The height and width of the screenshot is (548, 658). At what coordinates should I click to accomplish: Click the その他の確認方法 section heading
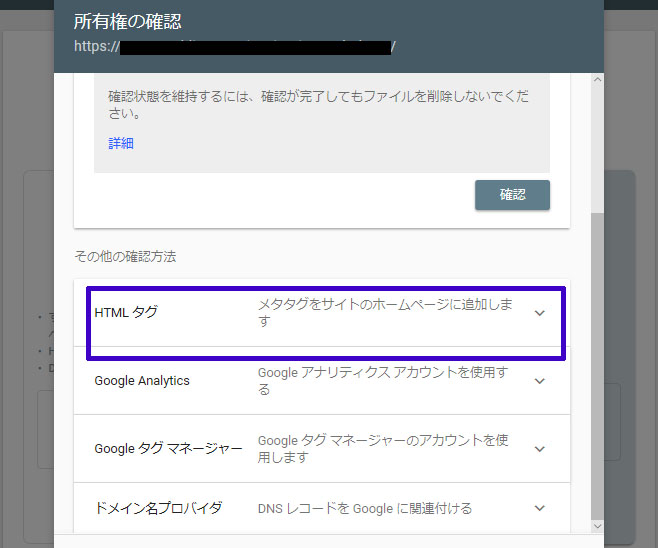(x=125, y=257)
